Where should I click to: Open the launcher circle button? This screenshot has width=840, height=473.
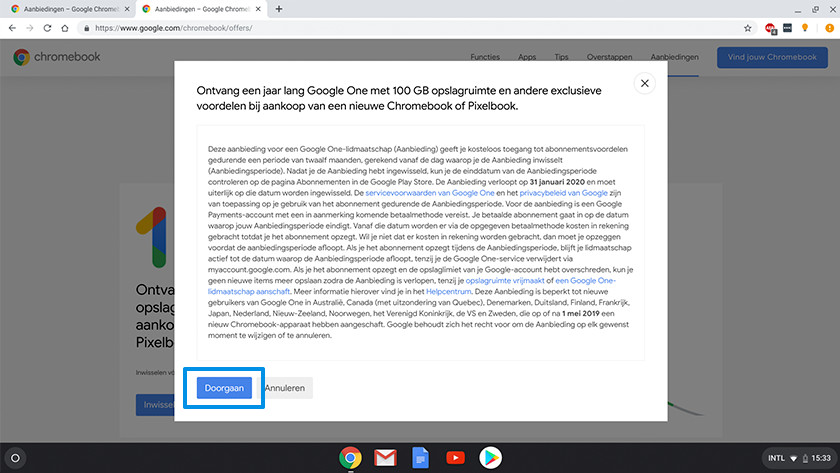click(x=15, y=458)
